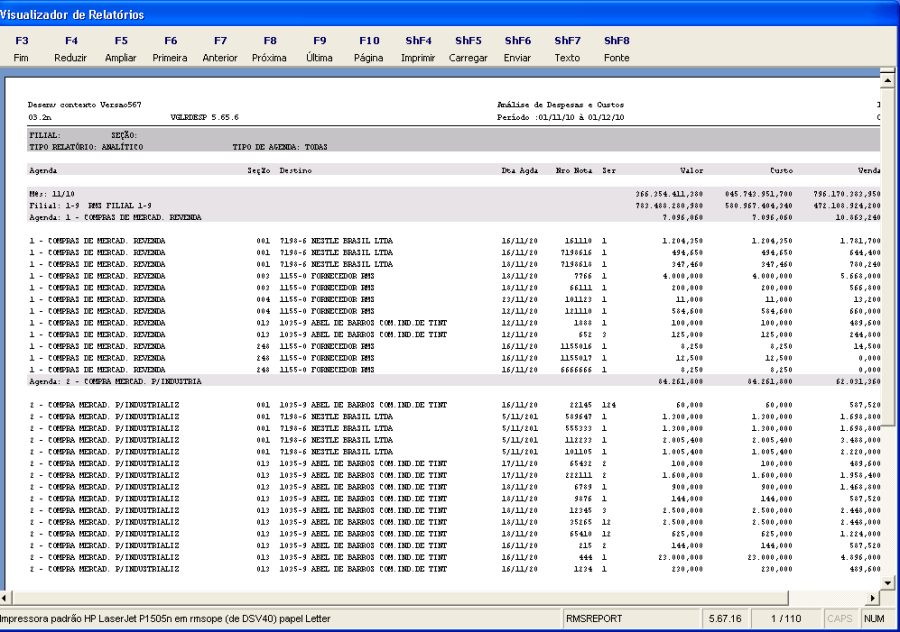Click vertical scrollbar down arrow

tap(887, 583)
